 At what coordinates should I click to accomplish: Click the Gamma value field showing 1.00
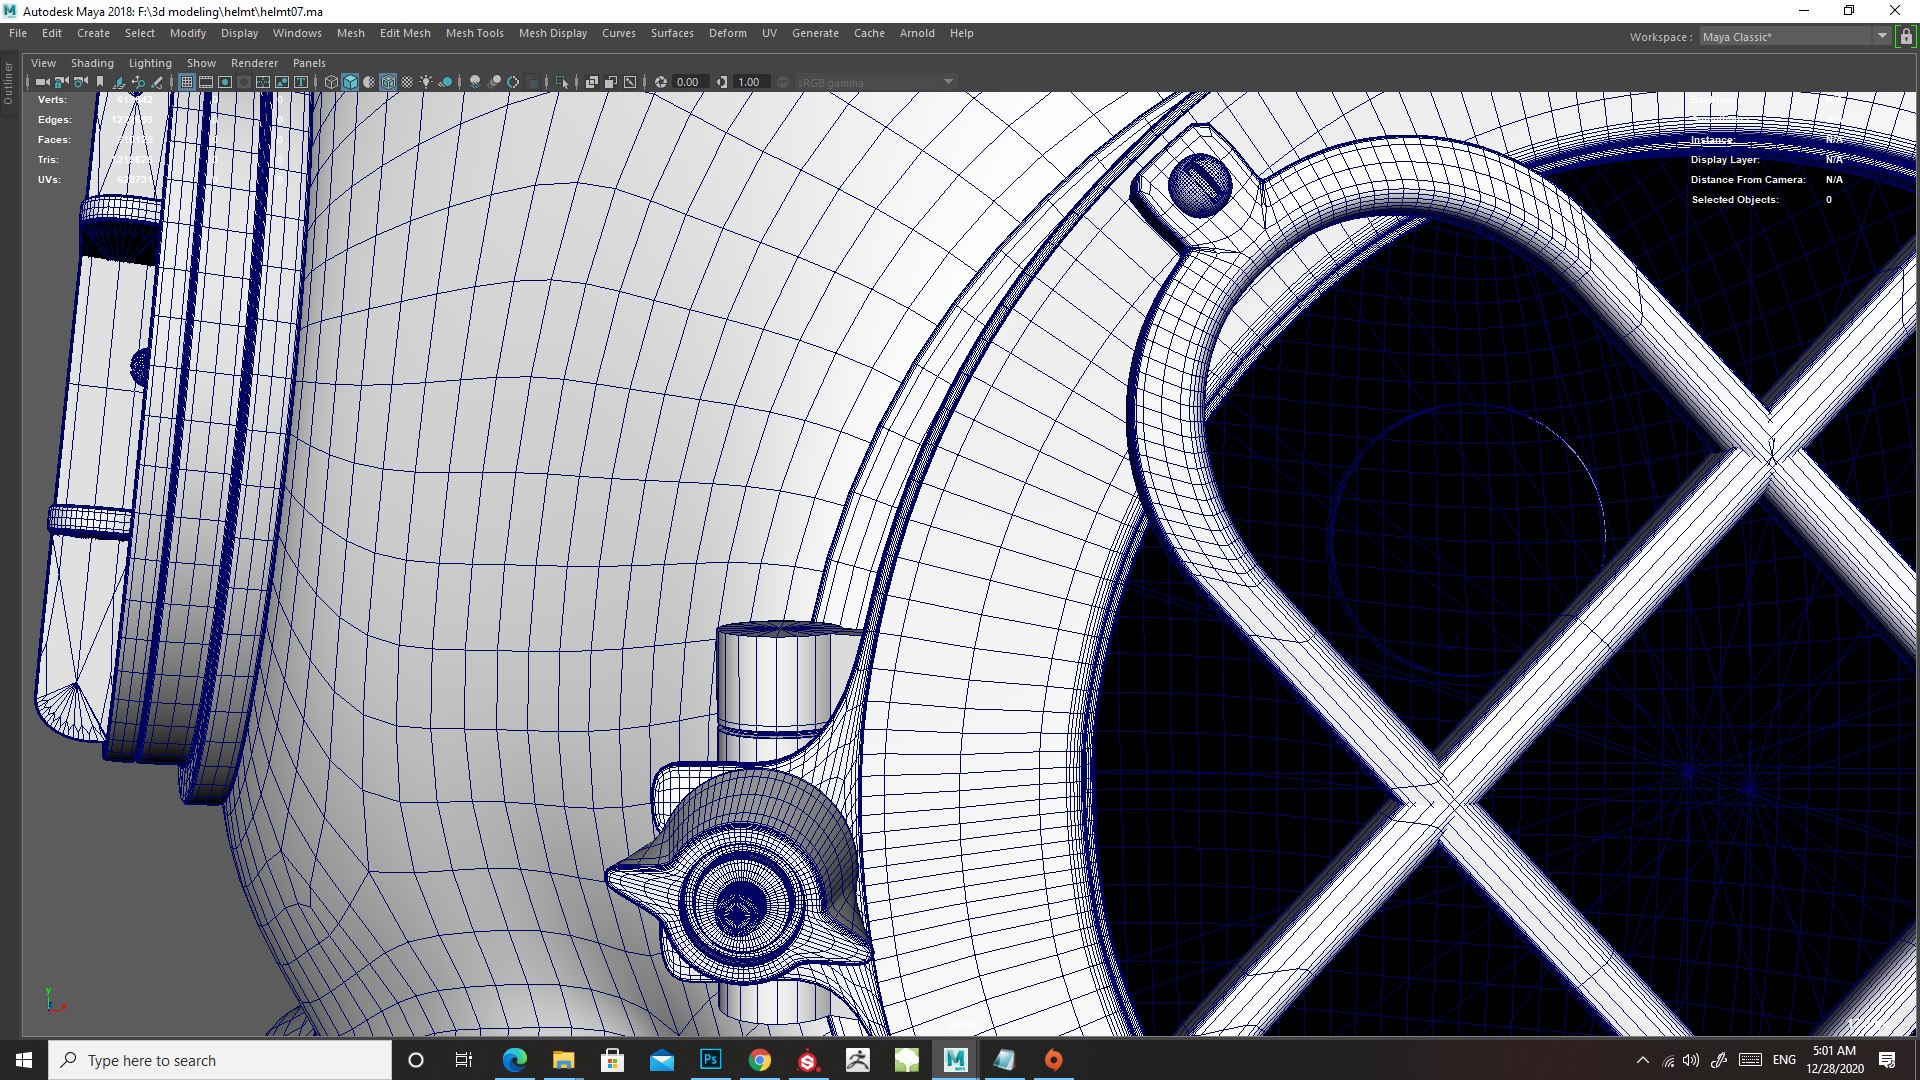[751, 82]
